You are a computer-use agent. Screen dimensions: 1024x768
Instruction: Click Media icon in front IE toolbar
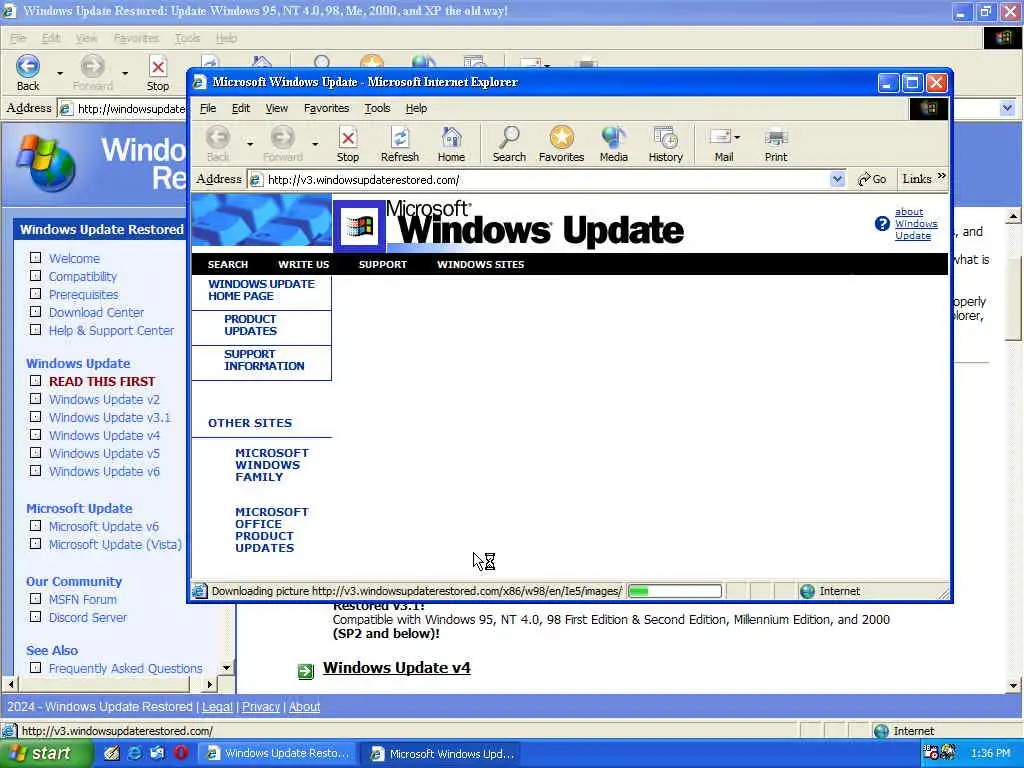tap(613, 138)
